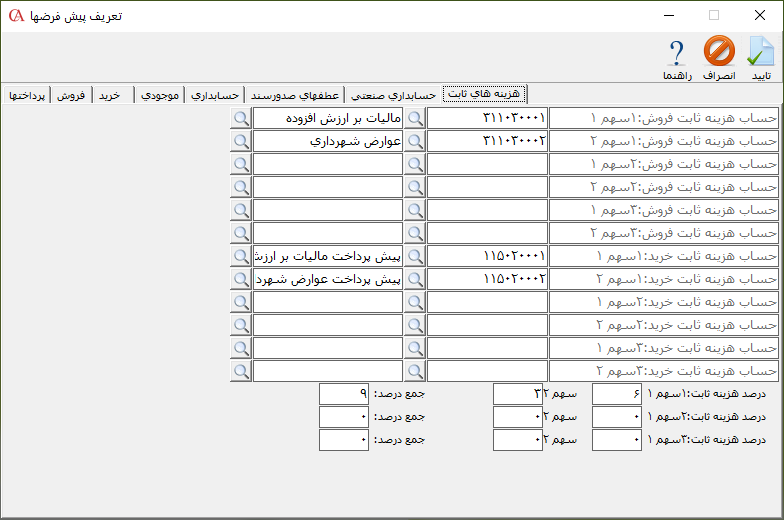The width and height of the screenshot is (784, 520).
Task: Click magnifier icon beside عوارض شهرداری field
Action: pyautogui.click(x=241, y=141)
